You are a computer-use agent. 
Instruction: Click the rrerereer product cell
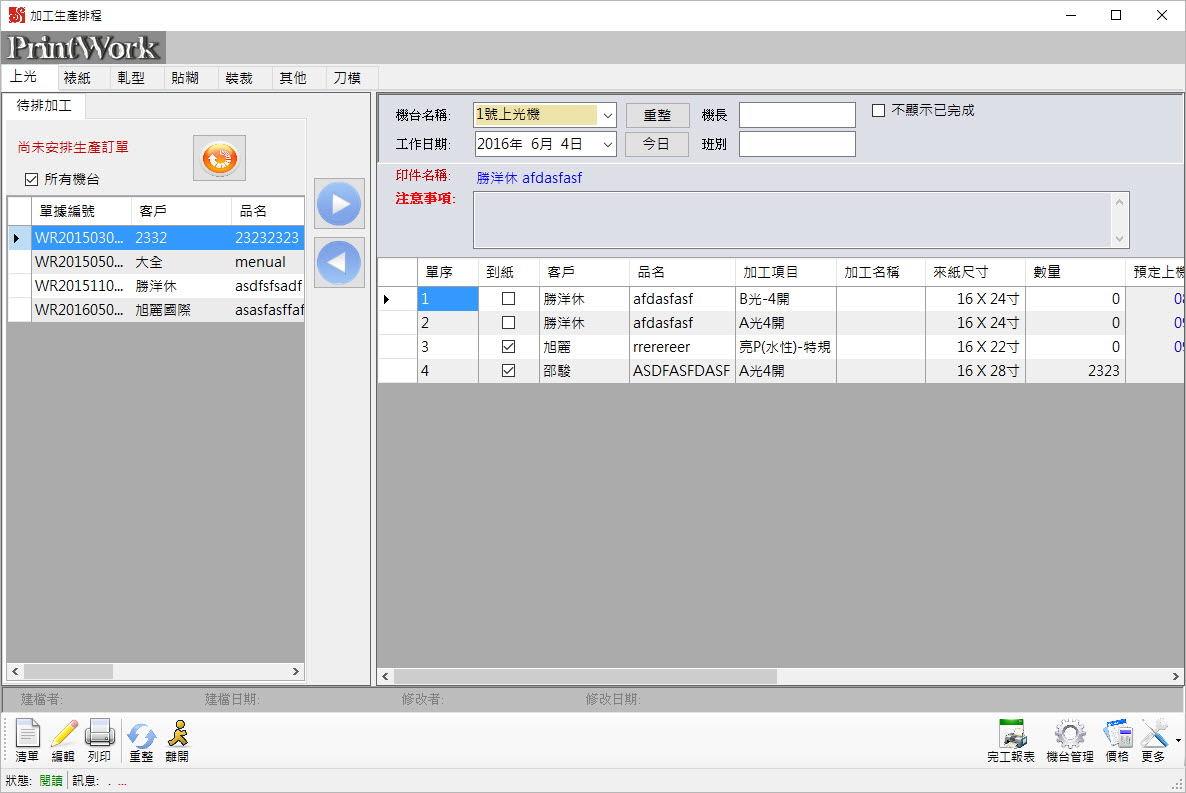tap(681, 347)
